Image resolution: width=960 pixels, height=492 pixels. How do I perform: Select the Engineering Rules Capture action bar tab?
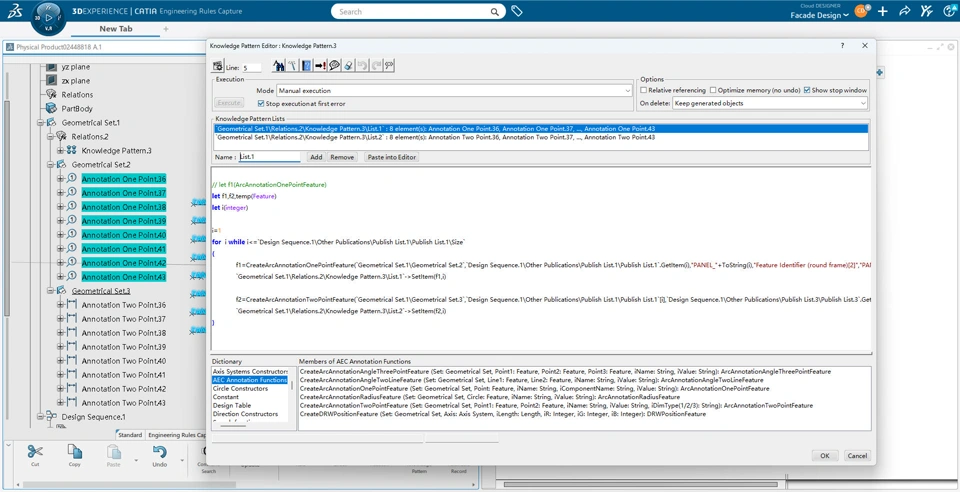click(177, 435)
